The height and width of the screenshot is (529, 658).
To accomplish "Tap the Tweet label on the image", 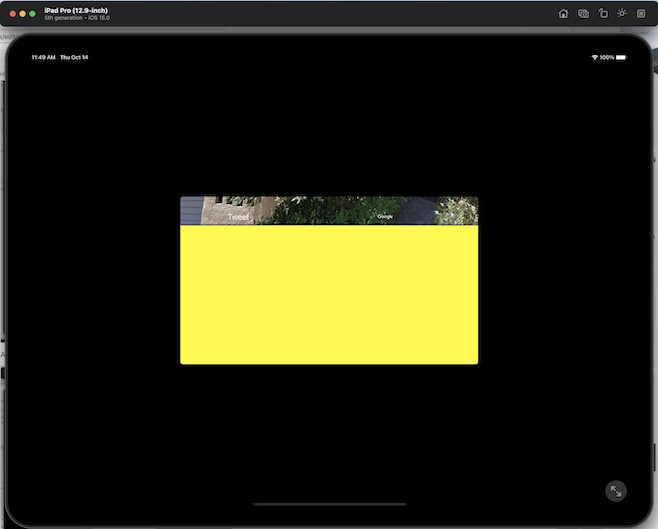I will (238, 217).
